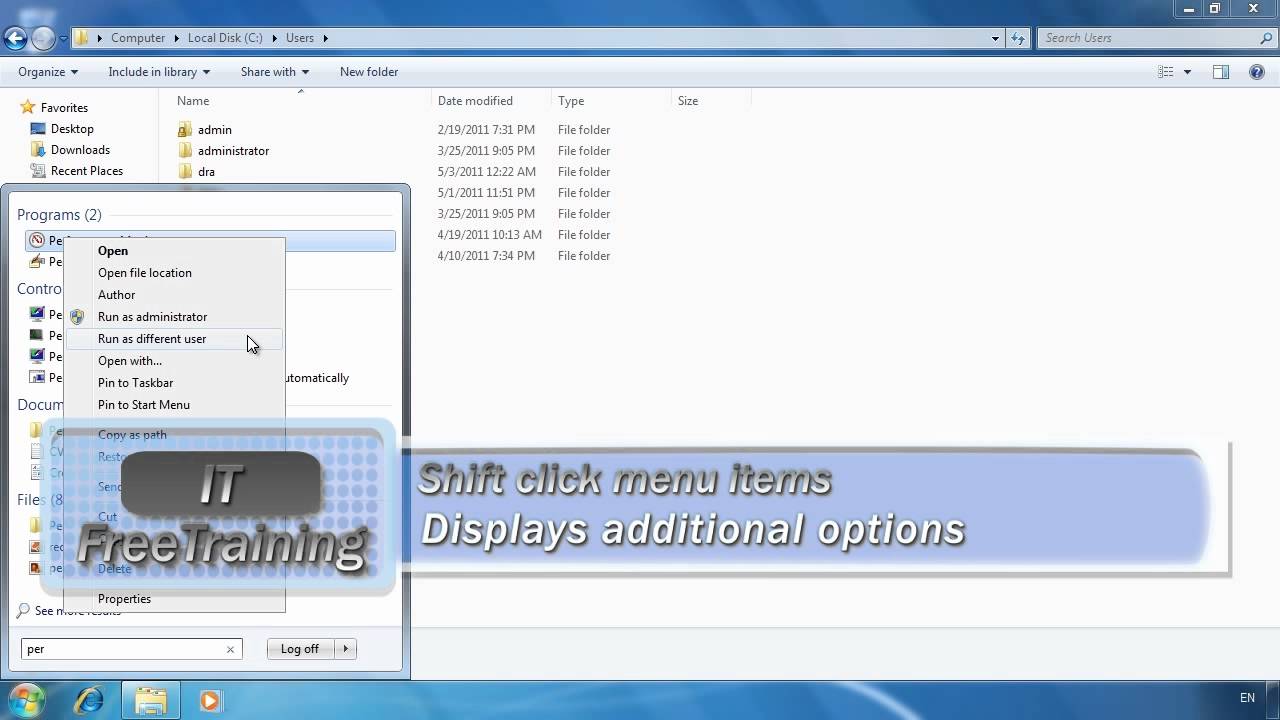
Task: Click the Back navigation arrow in Explorer
Action: click(x=15, y=39)
